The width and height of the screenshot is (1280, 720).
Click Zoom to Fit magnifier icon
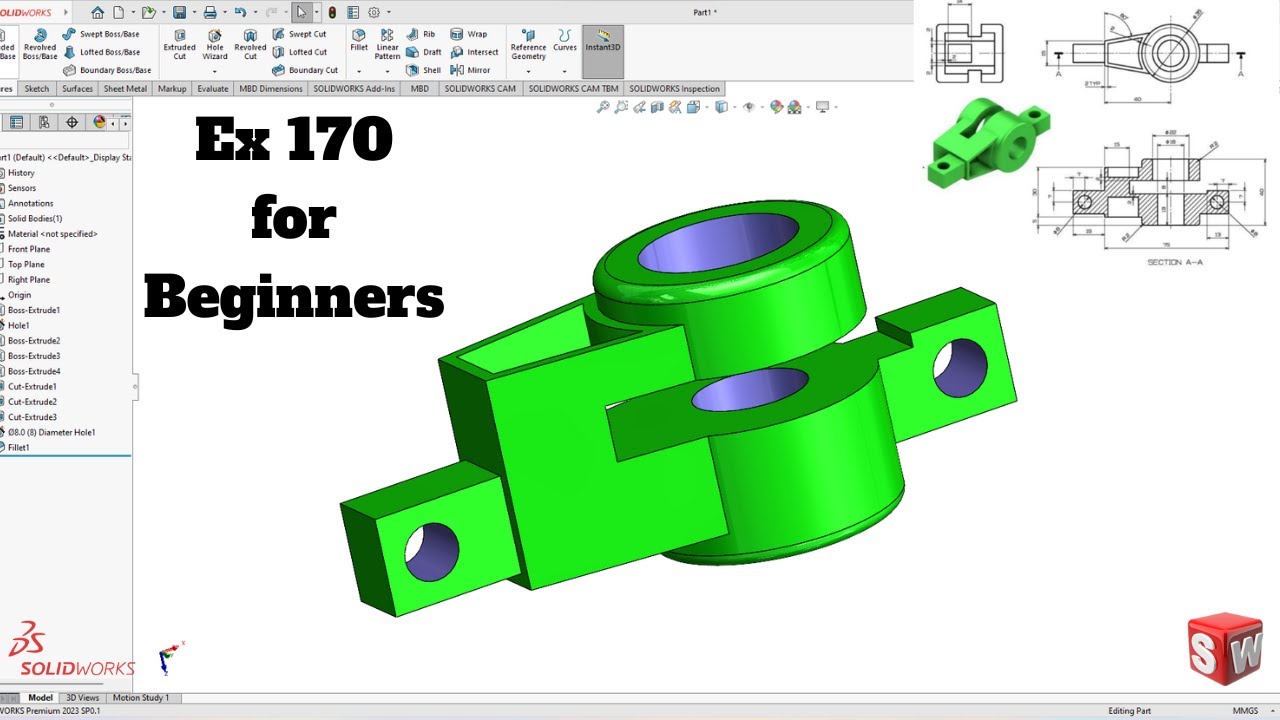pos(603,107)
